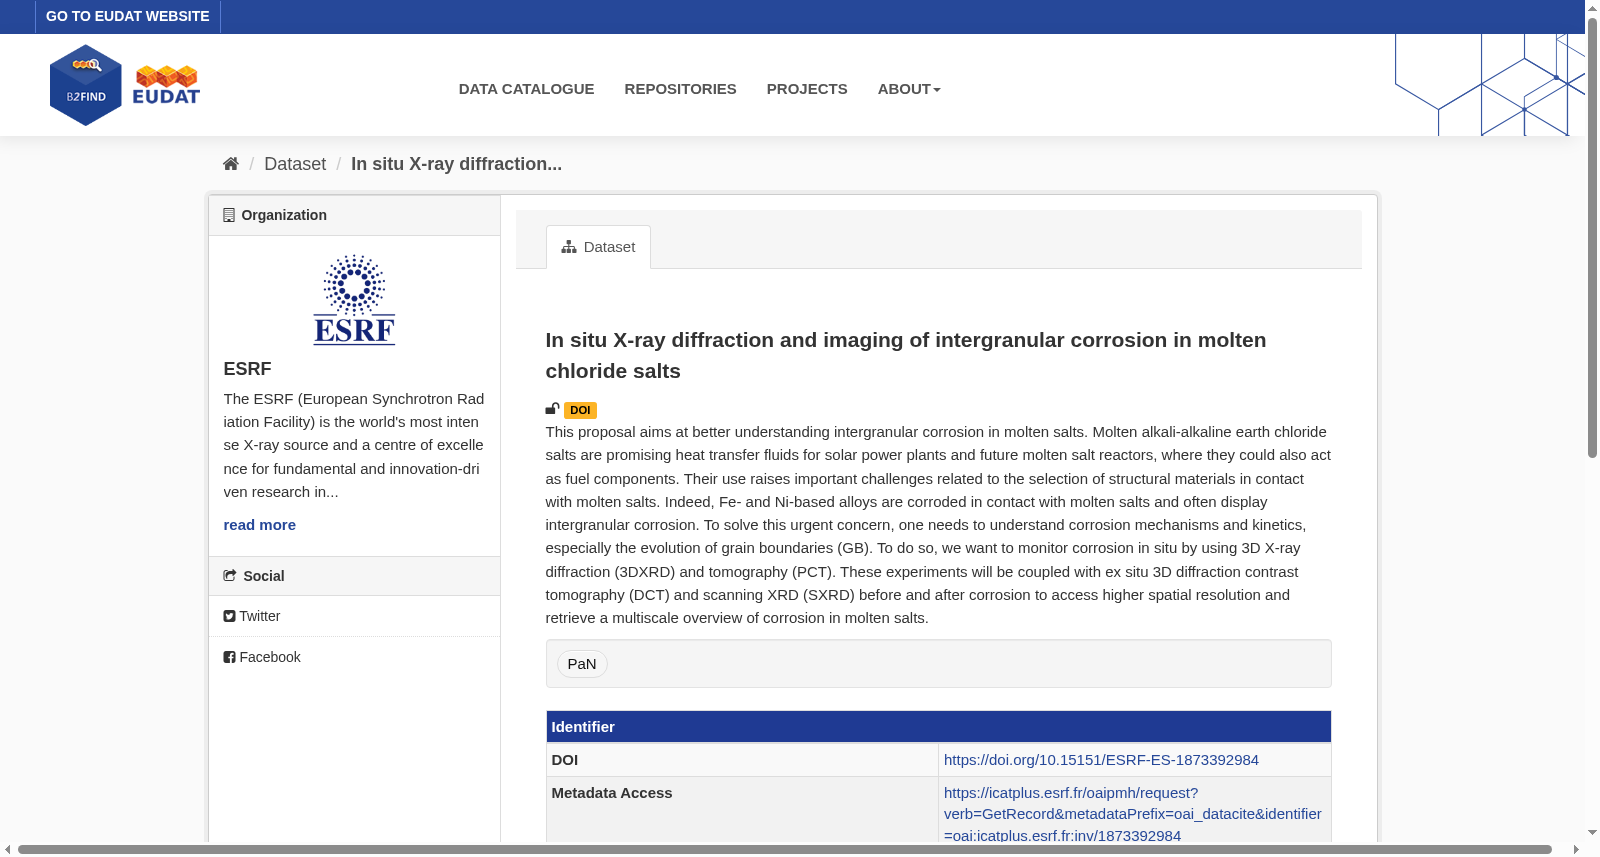Viewport: 1600px width, 857px height.
Task: Click the EUDAT logo
Action: 166,85
